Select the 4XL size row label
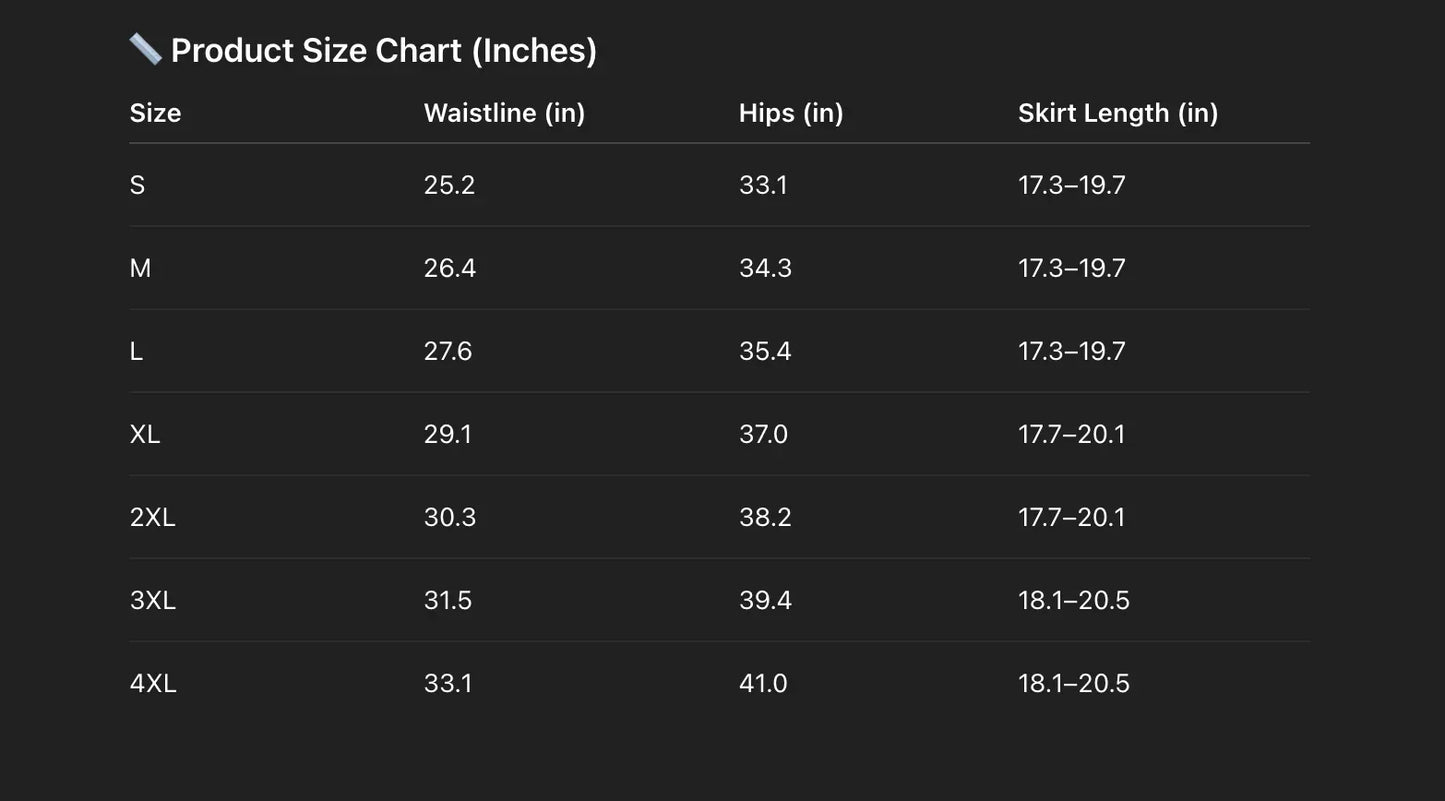 pyautogui.click(x=153, y=683)
